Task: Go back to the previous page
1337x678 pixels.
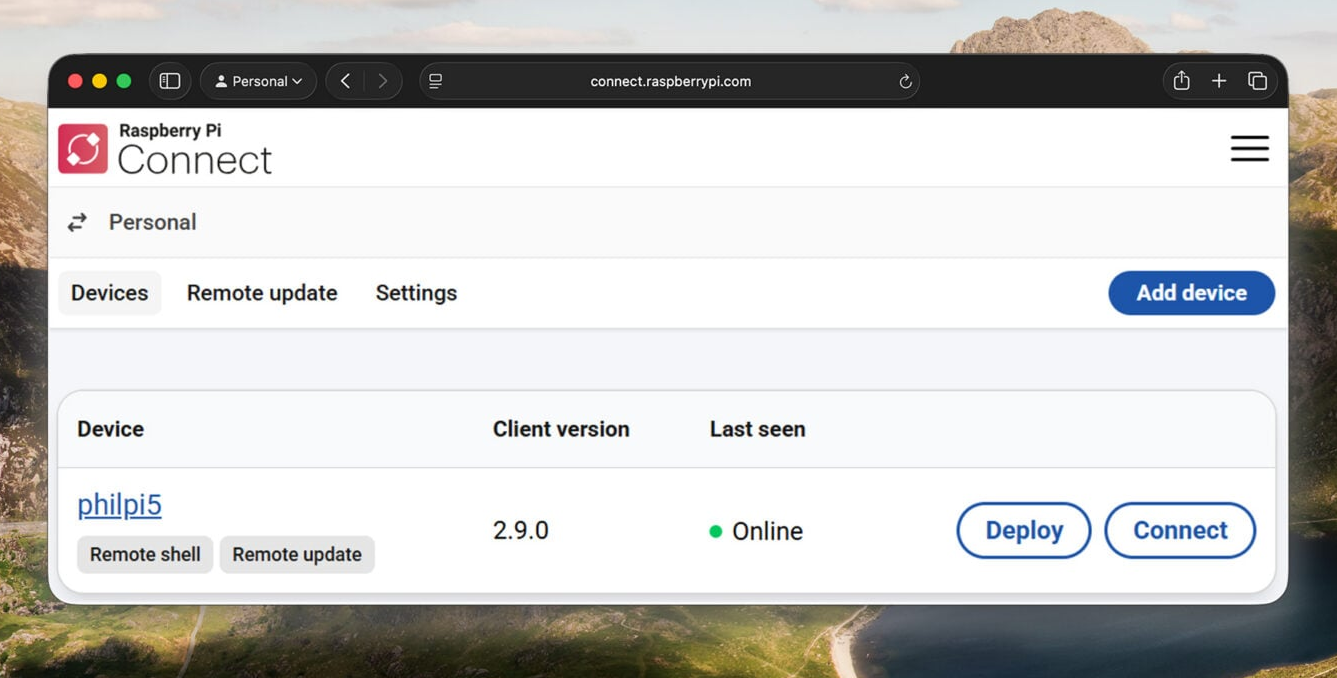Action: click(345, 81)
